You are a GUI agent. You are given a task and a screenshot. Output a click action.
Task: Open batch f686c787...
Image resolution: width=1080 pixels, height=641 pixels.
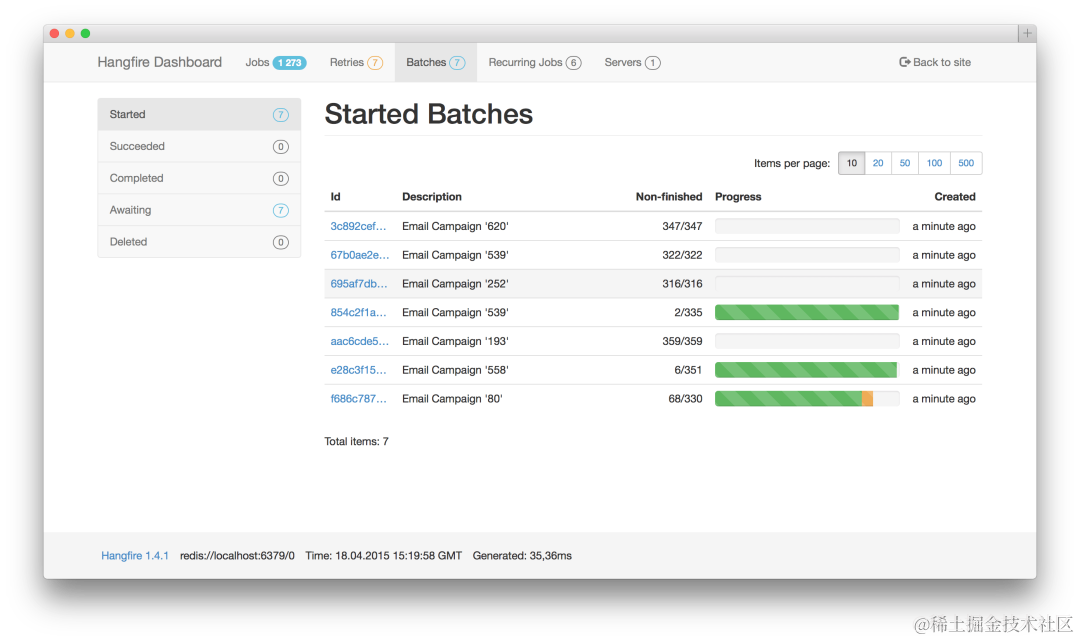(x=358, y=399)
